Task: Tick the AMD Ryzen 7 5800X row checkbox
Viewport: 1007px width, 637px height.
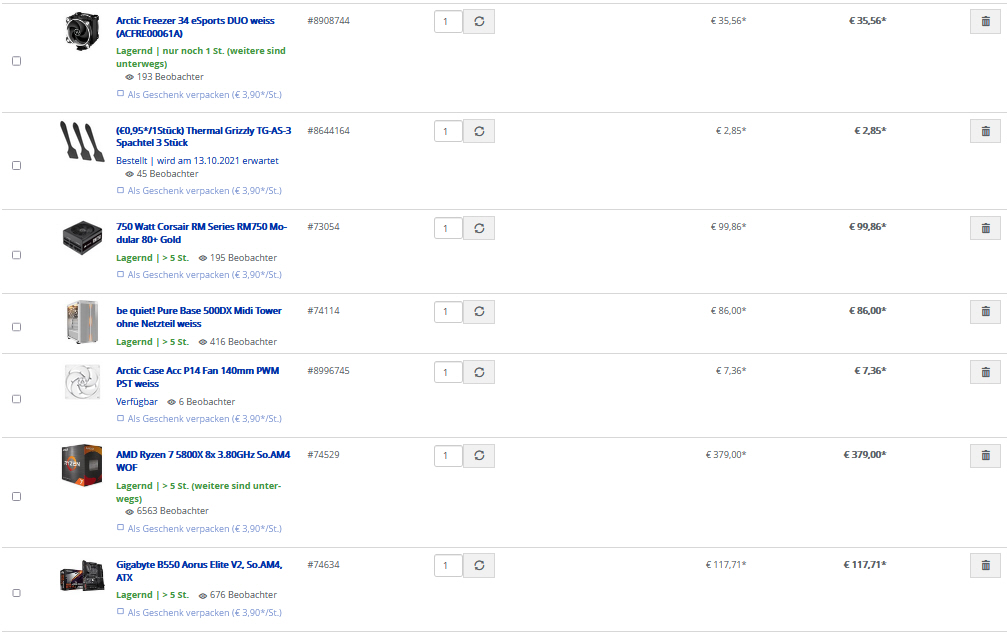Action: tap(17, 496)
